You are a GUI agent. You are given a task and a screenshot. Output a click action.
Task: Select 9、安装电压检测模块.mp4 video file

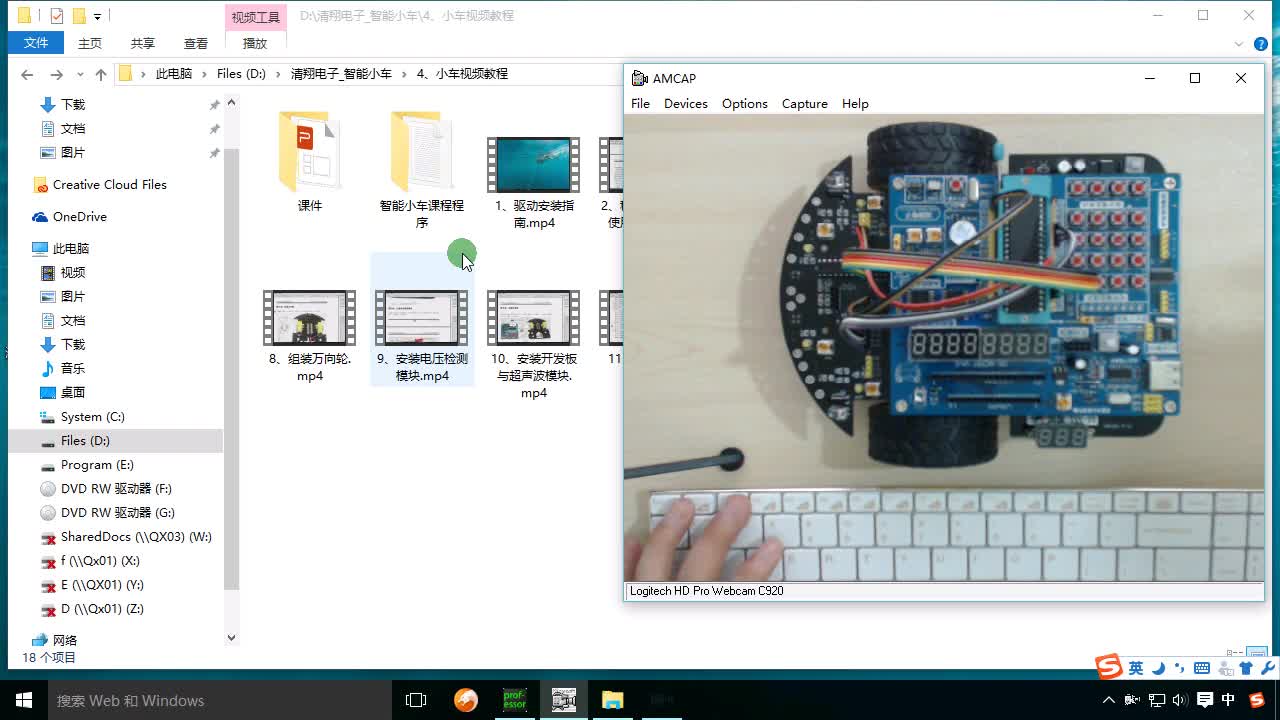pyautogui.click(x=421, y=336)
